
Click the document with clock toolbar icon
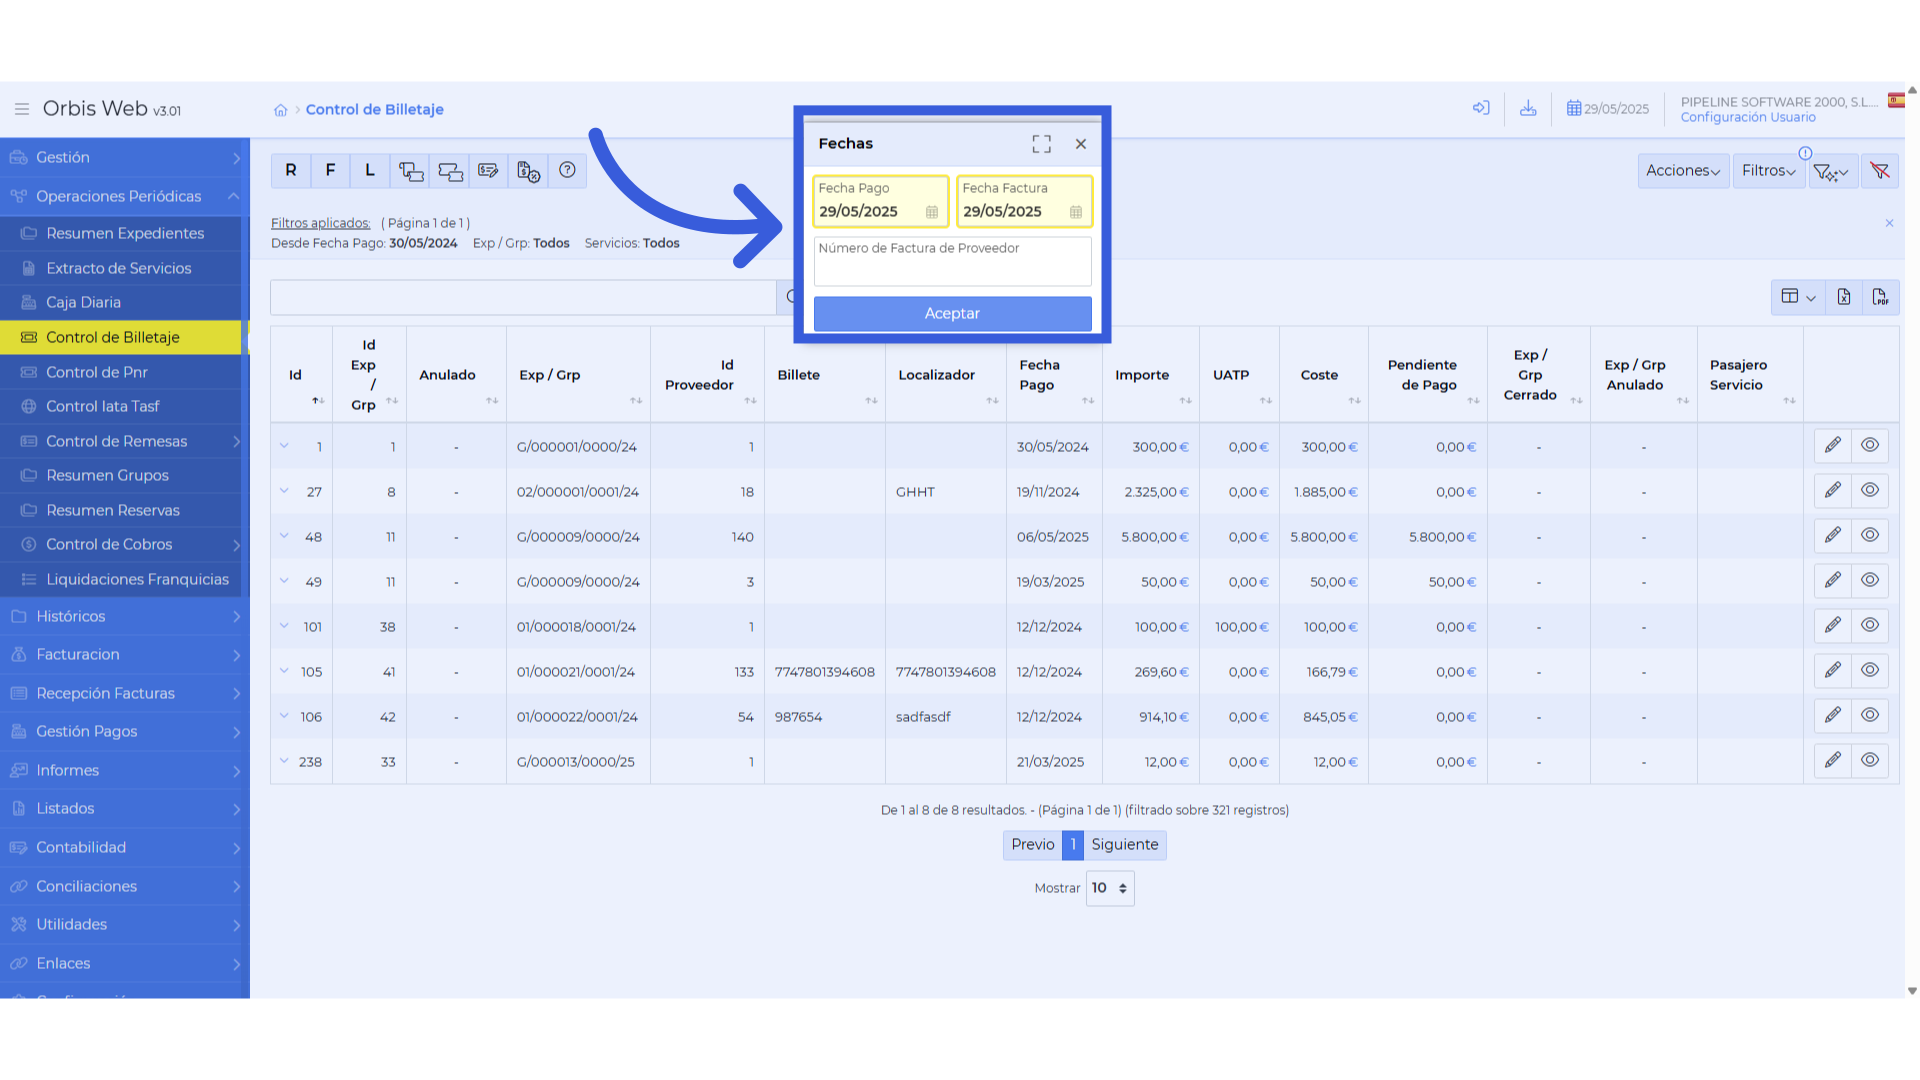click(528, 171)
